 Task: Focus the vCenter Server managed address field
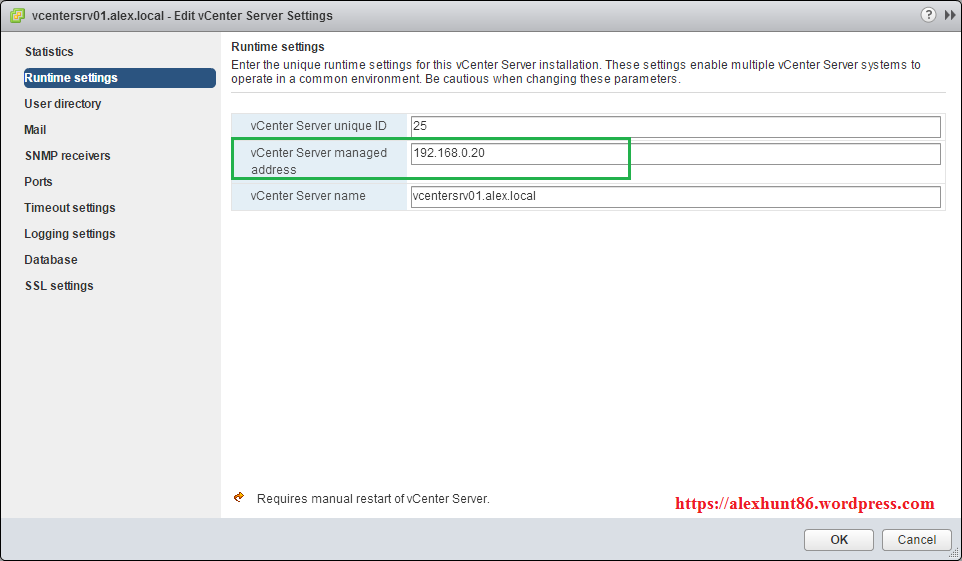click(675, 154)
